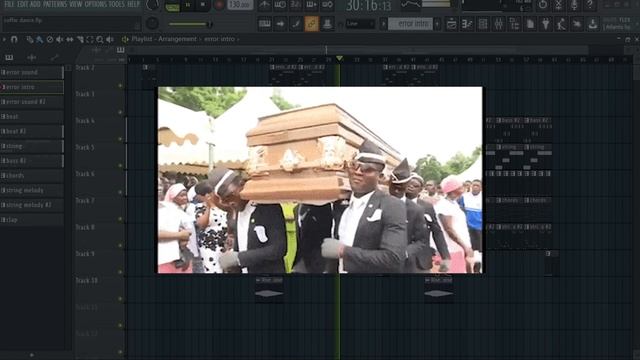The width and height of the screenshot is (640, 360).
Task: Select the Playlist playback speaker tool
Action: tap(110, 39)
